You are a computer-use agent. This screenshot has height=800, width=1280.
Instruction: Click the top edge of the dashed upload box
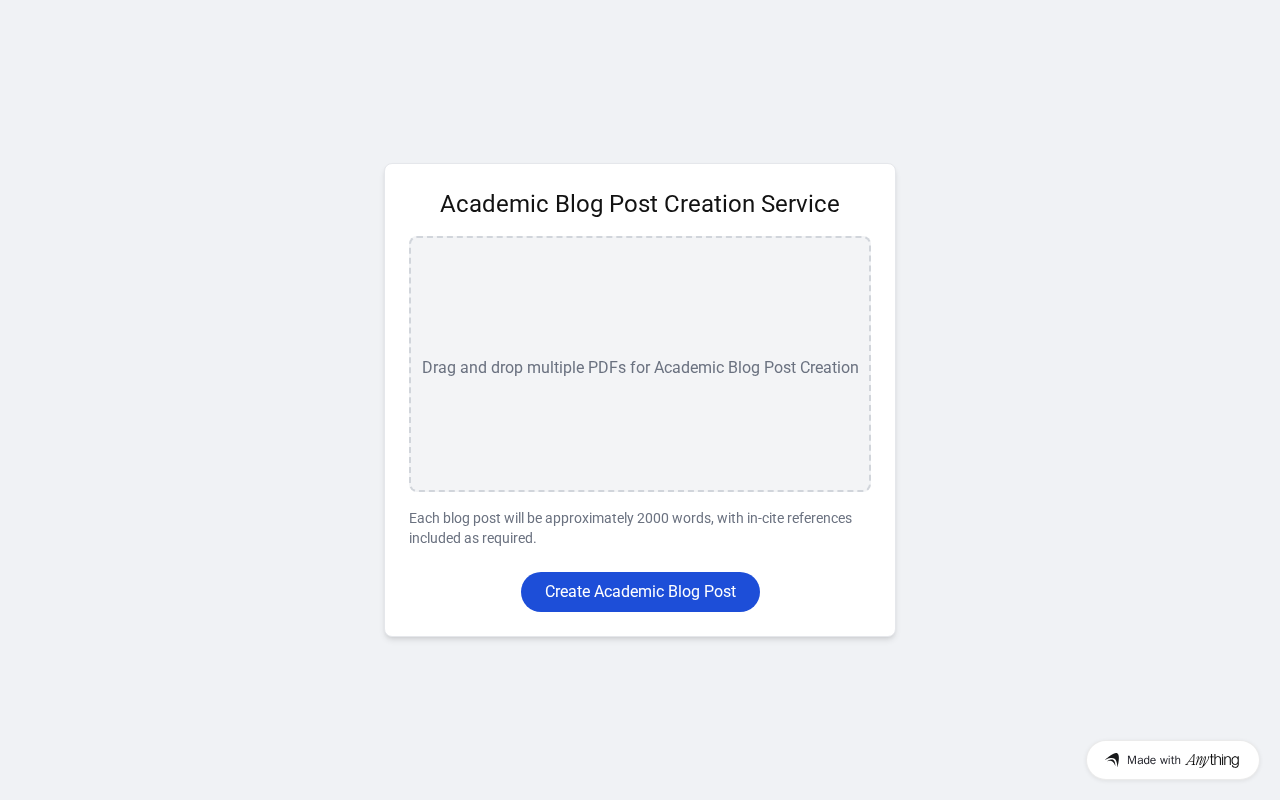click(x=640, y=238)
